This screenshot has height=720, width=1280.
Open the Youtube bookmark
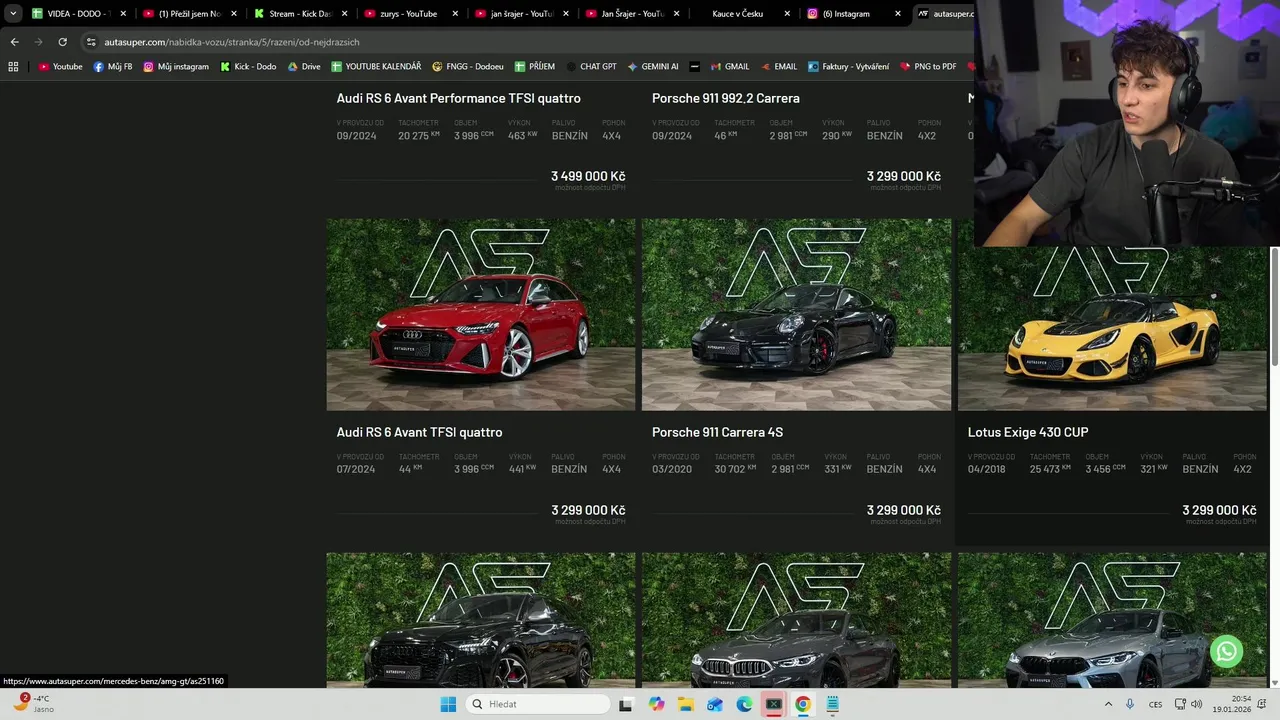coord(60,67)
